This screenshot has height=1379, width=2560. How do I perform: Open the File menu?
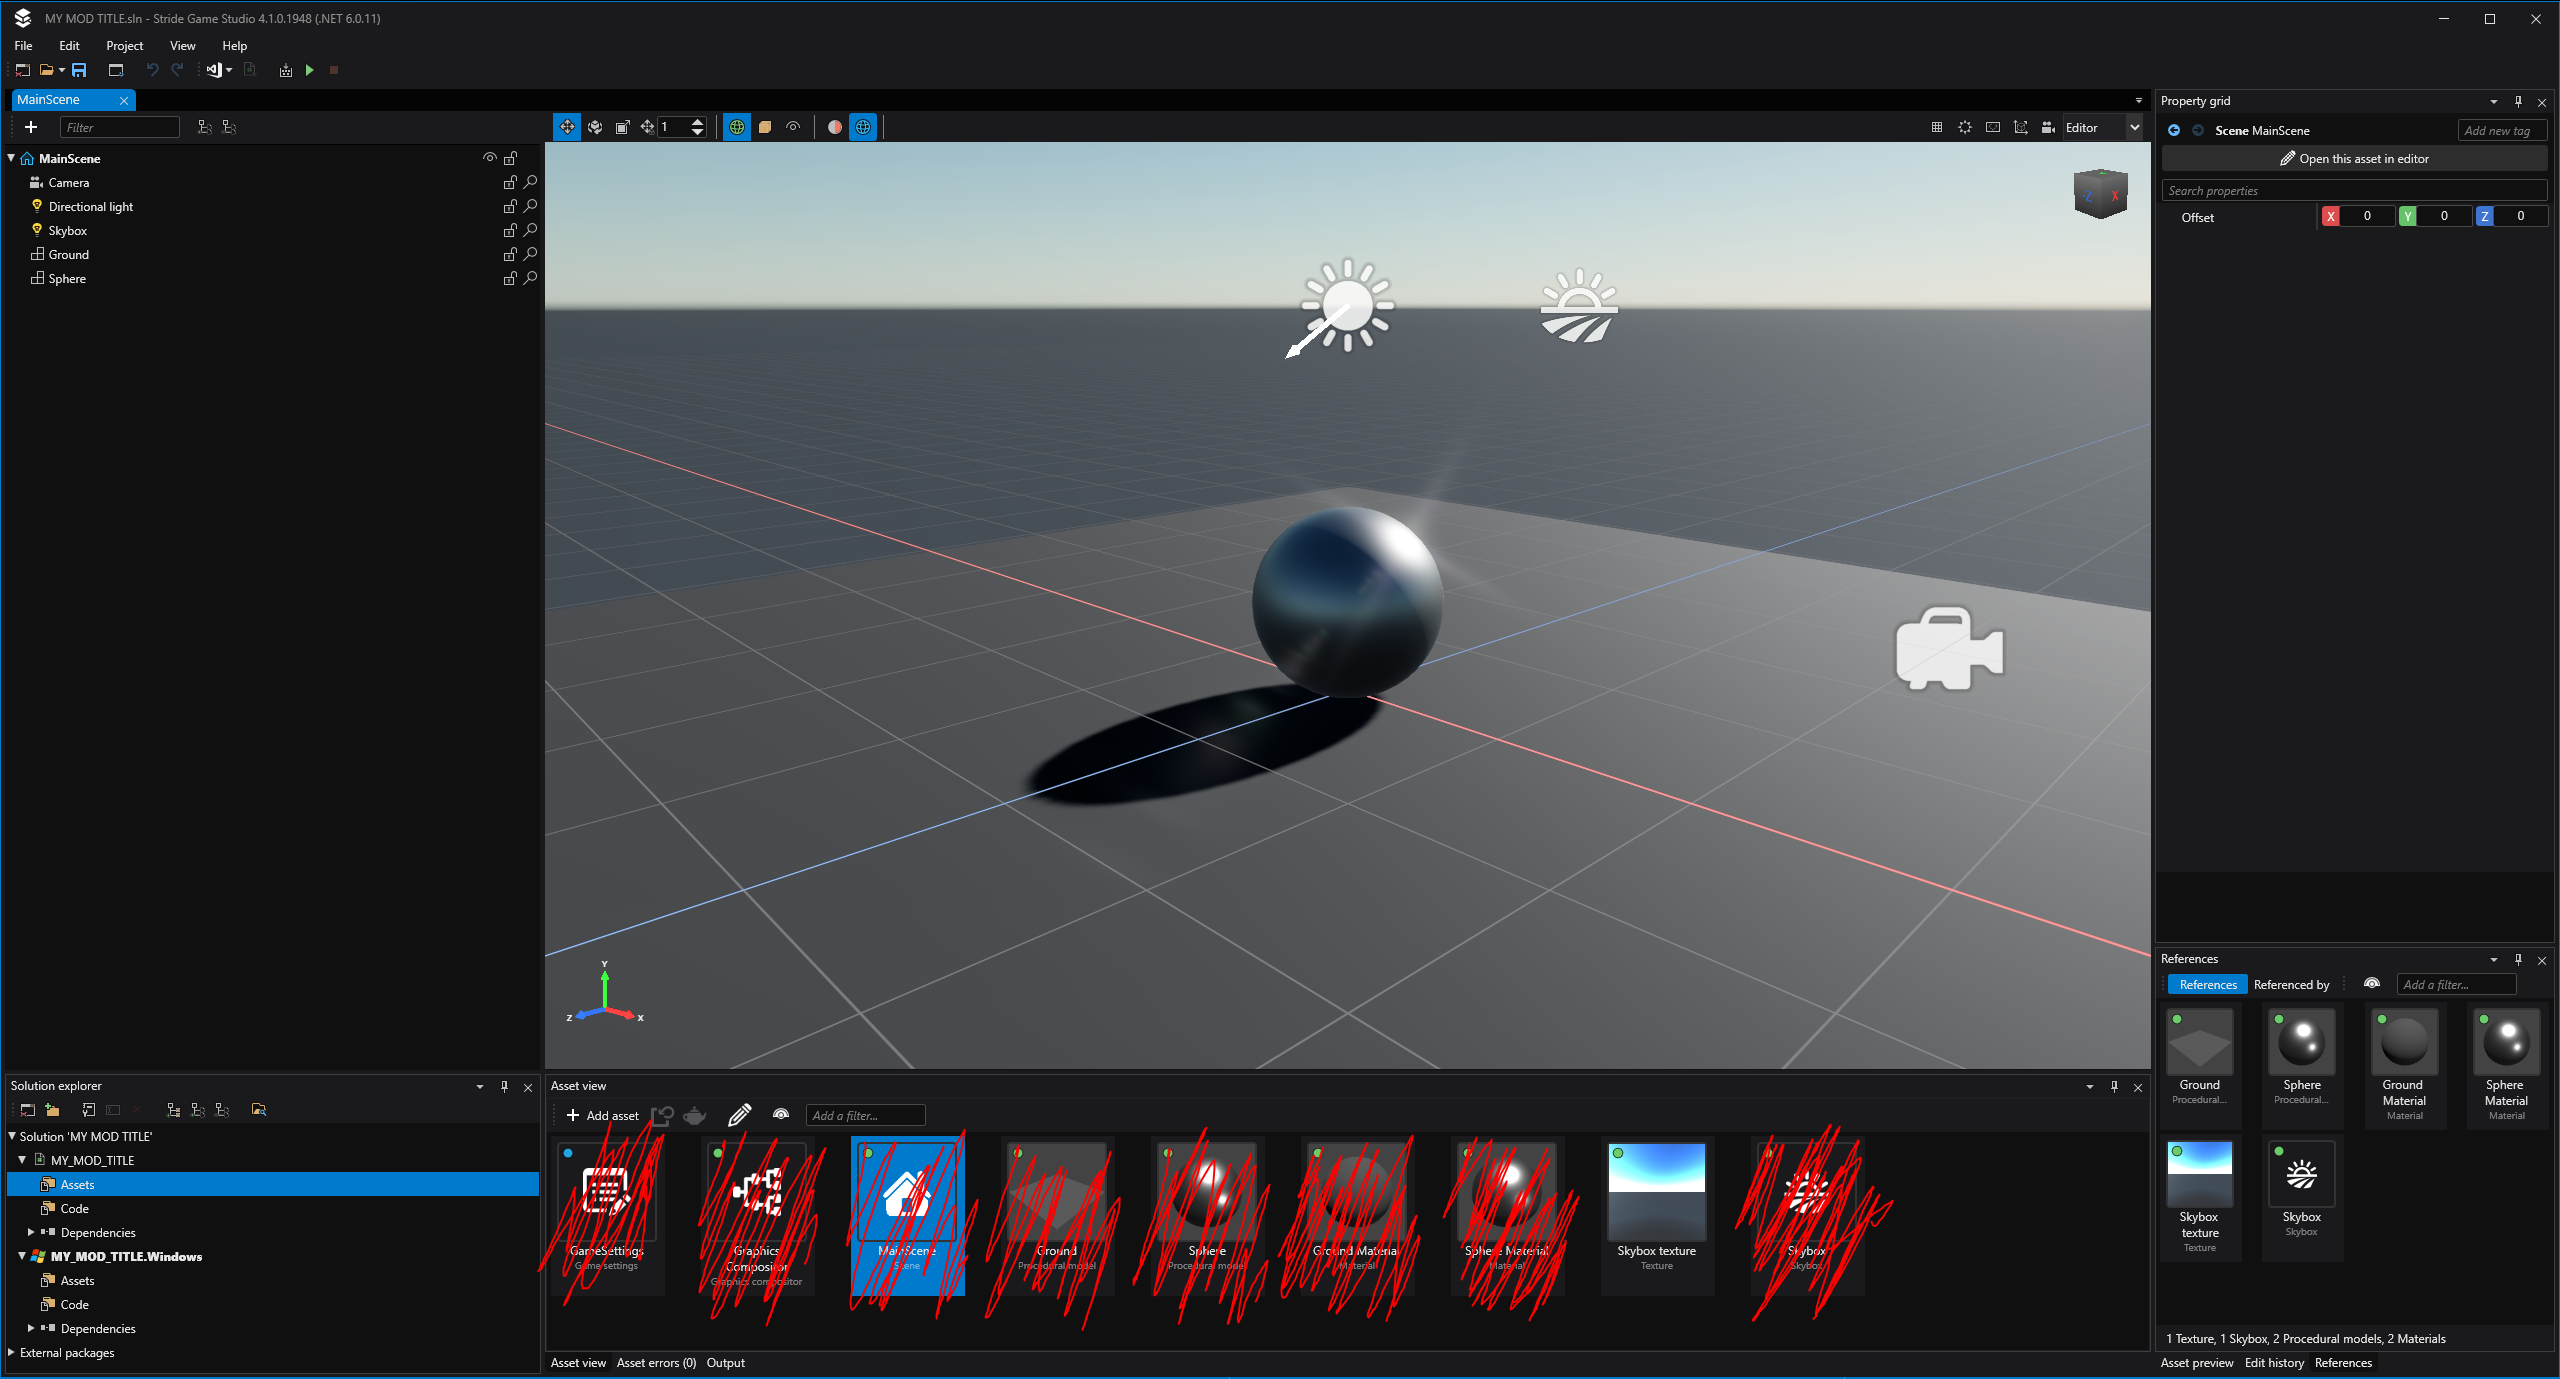pos(23,45)
